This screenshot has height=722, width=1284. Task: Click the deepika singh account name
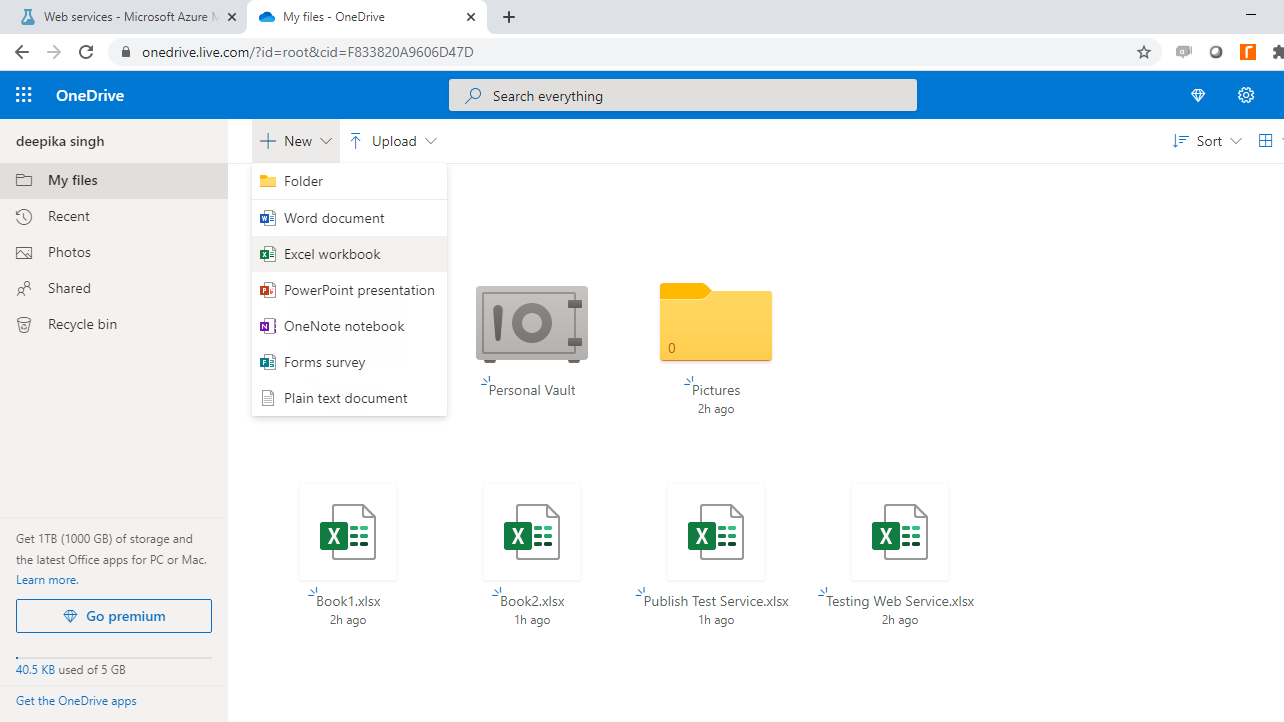[60, 141]
